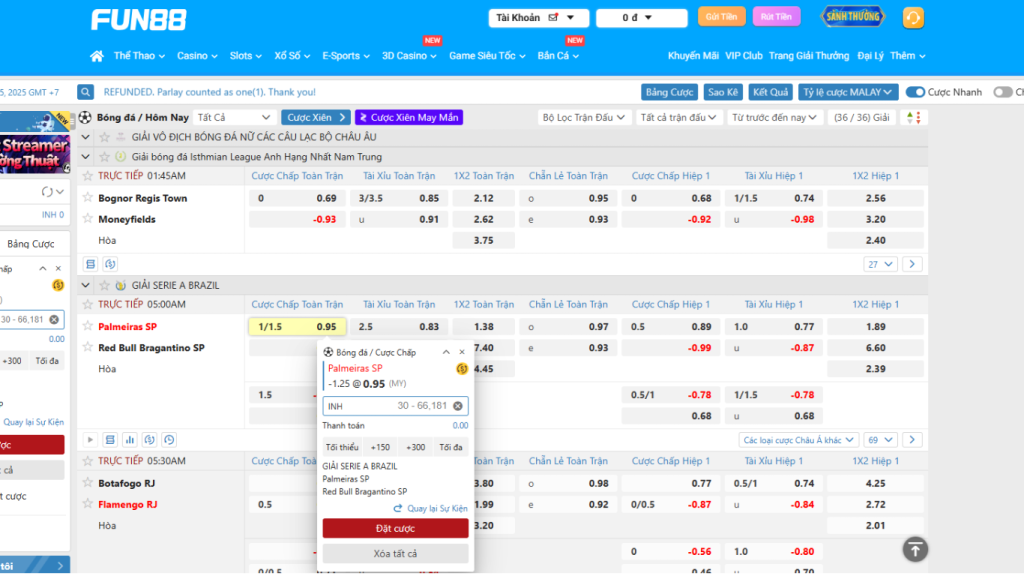Click the INH stake input field in popup
This screenshot has height=576, width=1024.
click(385, 406)
